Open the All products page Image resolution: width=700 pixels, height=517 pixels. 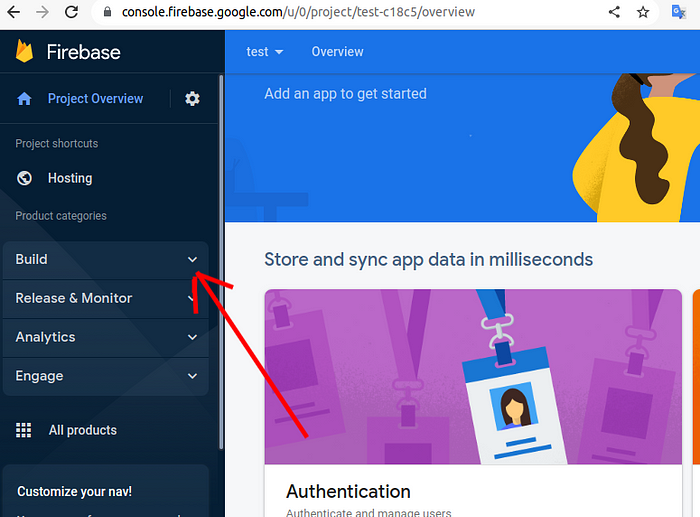coord(83,430)
